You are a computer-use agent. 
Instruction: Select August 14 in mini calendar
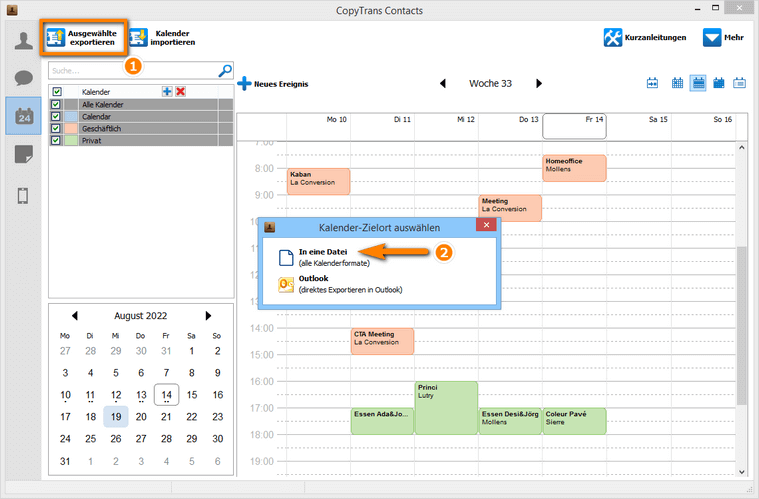[167, 394]
